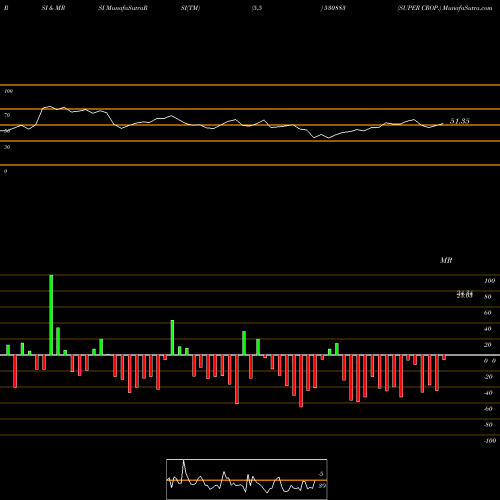Click the tallest green MR bar reaching 100
The image size is (500, 500).
(x=51, y=315)
